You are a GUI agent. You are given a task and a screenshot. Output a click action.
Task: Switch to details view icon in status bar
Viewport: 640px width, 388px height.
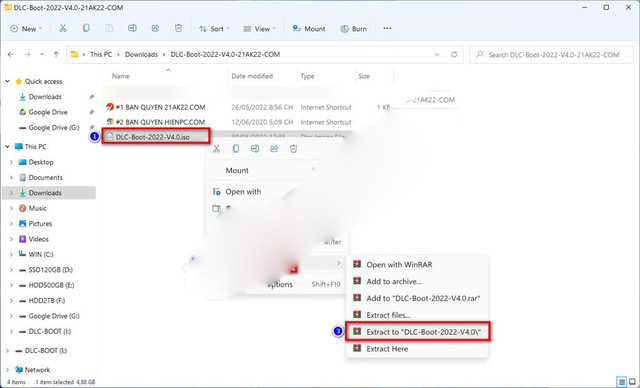coord(622,382)
